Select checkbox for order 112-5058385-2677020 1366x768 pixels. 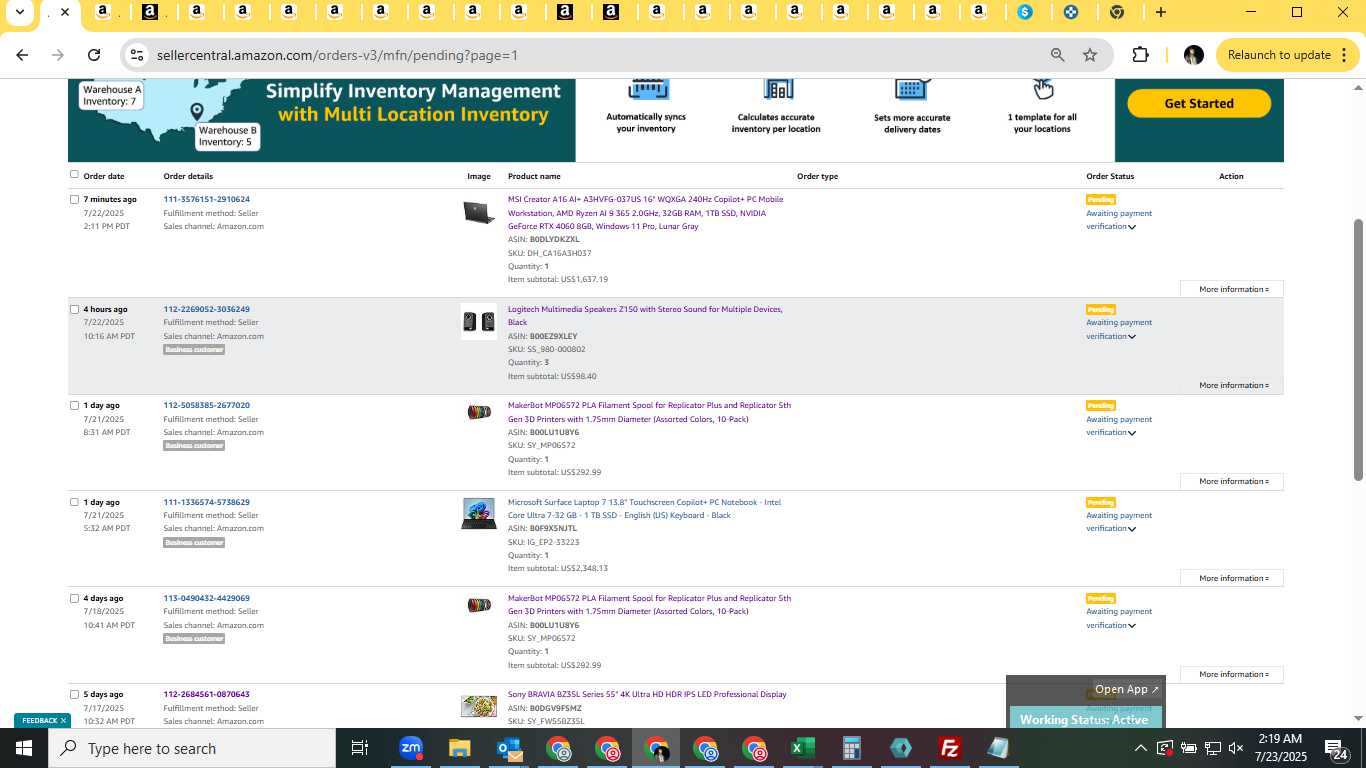74,405
